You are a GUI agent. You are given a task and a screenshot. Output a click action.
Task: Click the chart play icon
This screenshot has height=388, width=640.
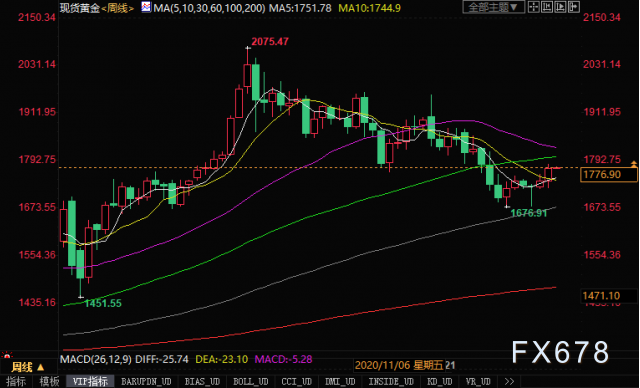[560, 7]
